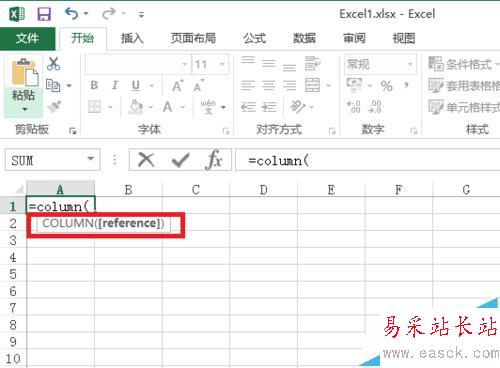The image size is (500, 368).
Task: Click the Merge and Center icon
Action: coord(312,85)
